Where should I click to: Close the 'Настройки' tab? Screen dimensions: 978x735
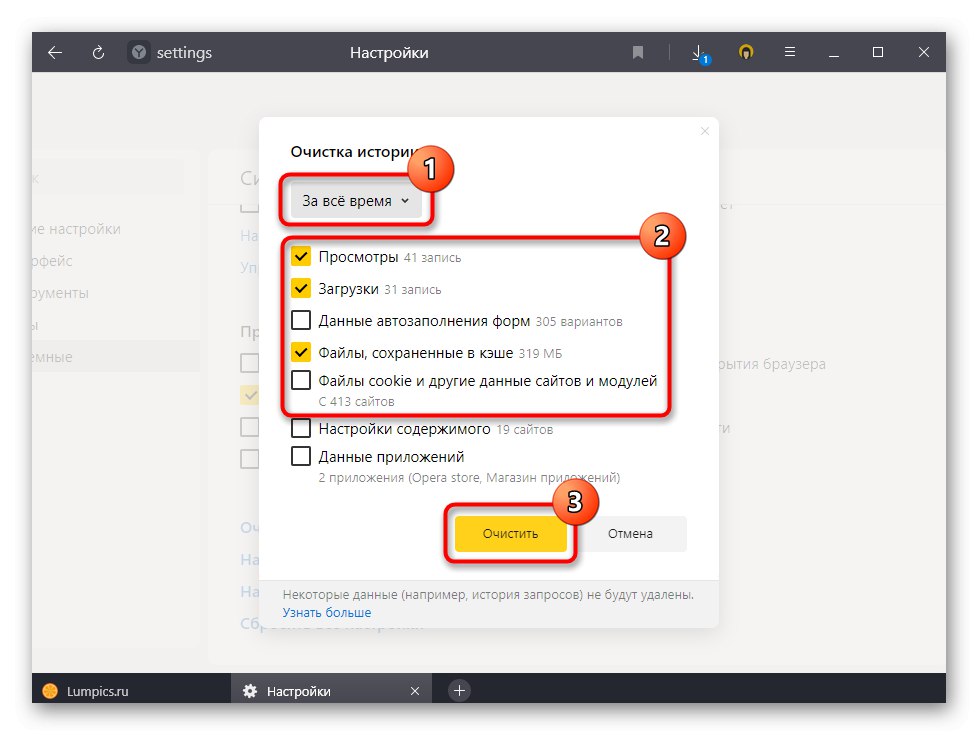[415, 691]
